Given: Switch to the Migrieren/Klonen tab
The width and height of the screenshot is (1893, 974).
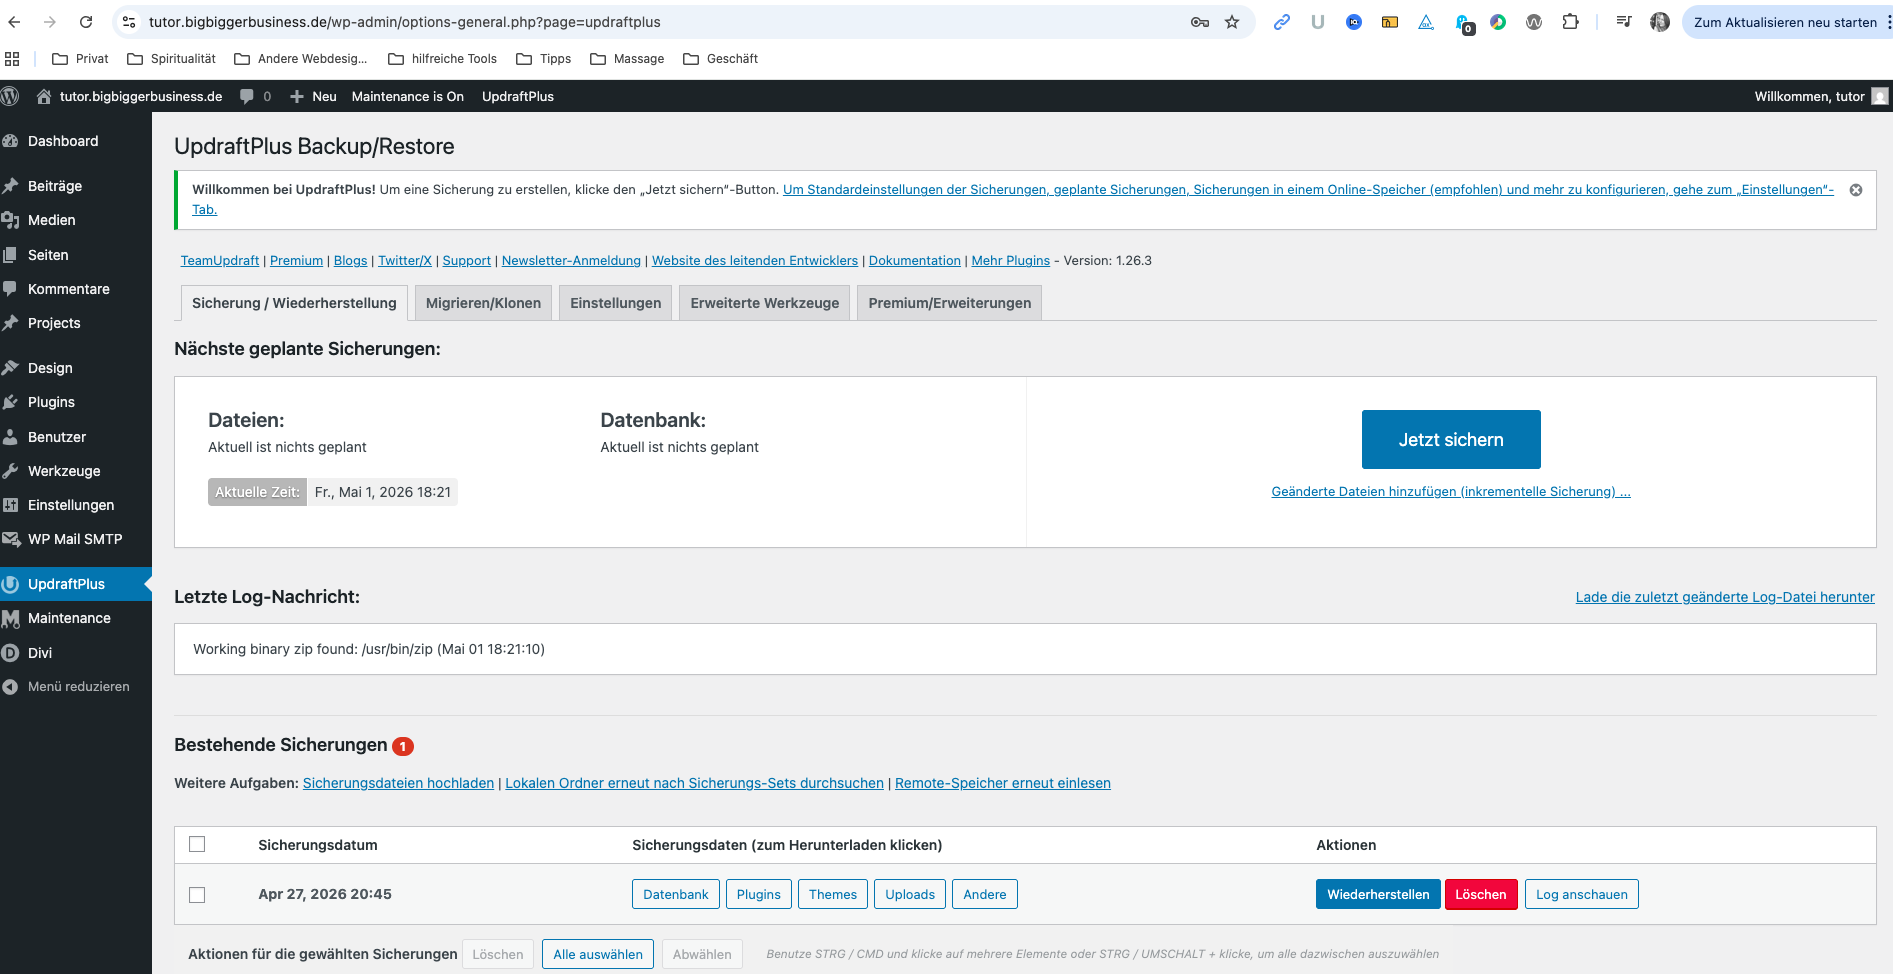Looking at the screenshot, I should pos(483,303).
